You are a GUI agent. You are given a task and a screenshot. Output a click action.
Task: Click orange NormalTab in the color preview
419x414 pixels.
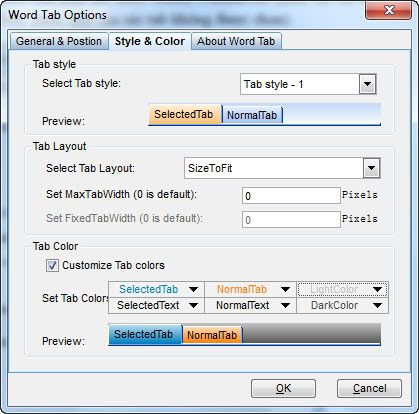[x=212, y=335]
